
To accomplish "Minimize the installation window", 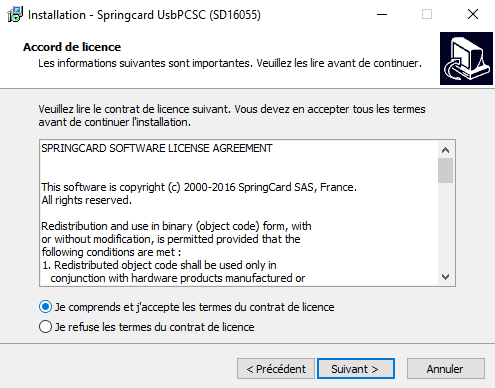I will [x=382, y=14].
